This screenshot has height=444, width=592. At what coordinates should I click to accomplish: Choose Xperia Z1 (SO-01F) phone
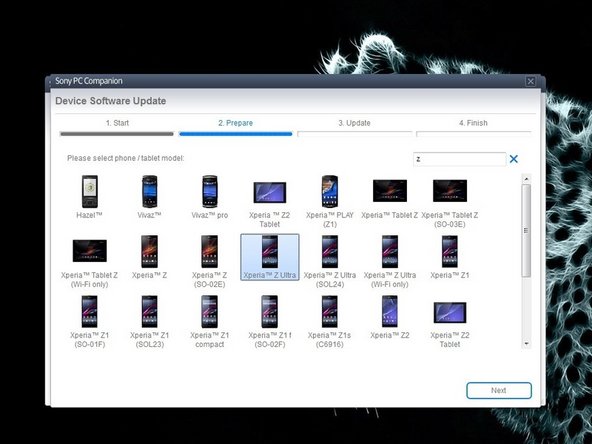[89, 311]
